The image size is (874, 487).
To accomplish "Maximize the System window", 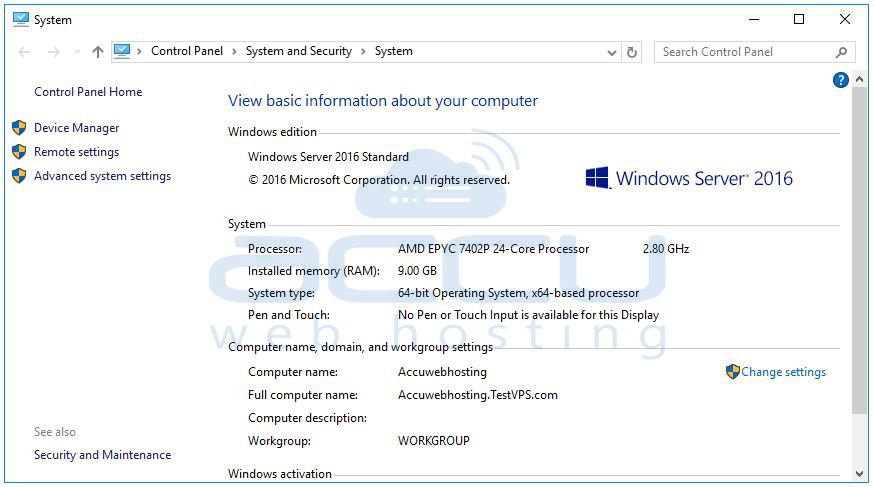I will [x=799, y=20].
